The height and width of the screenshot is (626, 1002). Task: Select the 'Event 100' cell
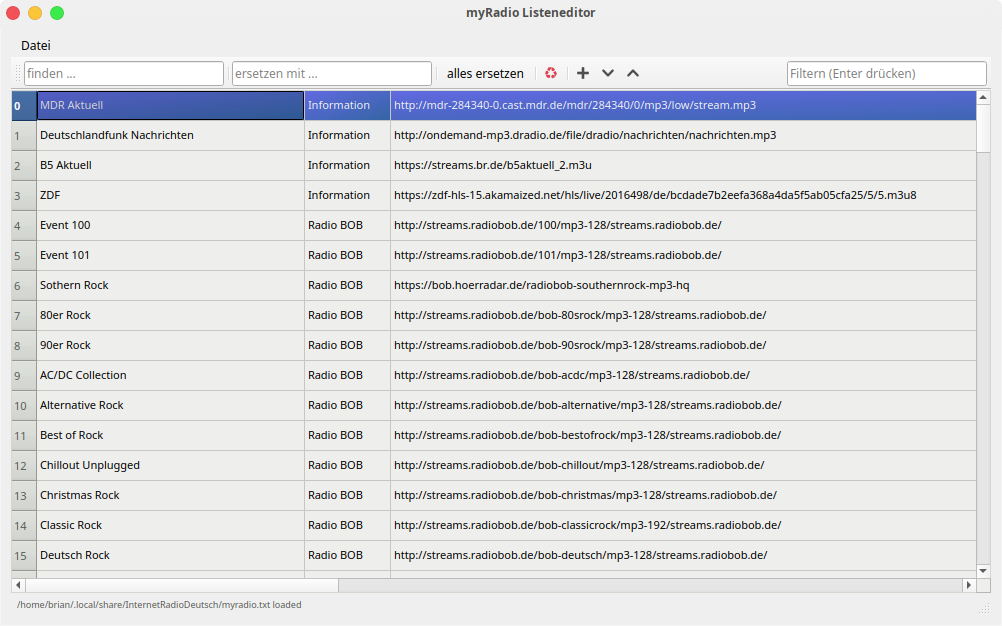tap(171, 225)
